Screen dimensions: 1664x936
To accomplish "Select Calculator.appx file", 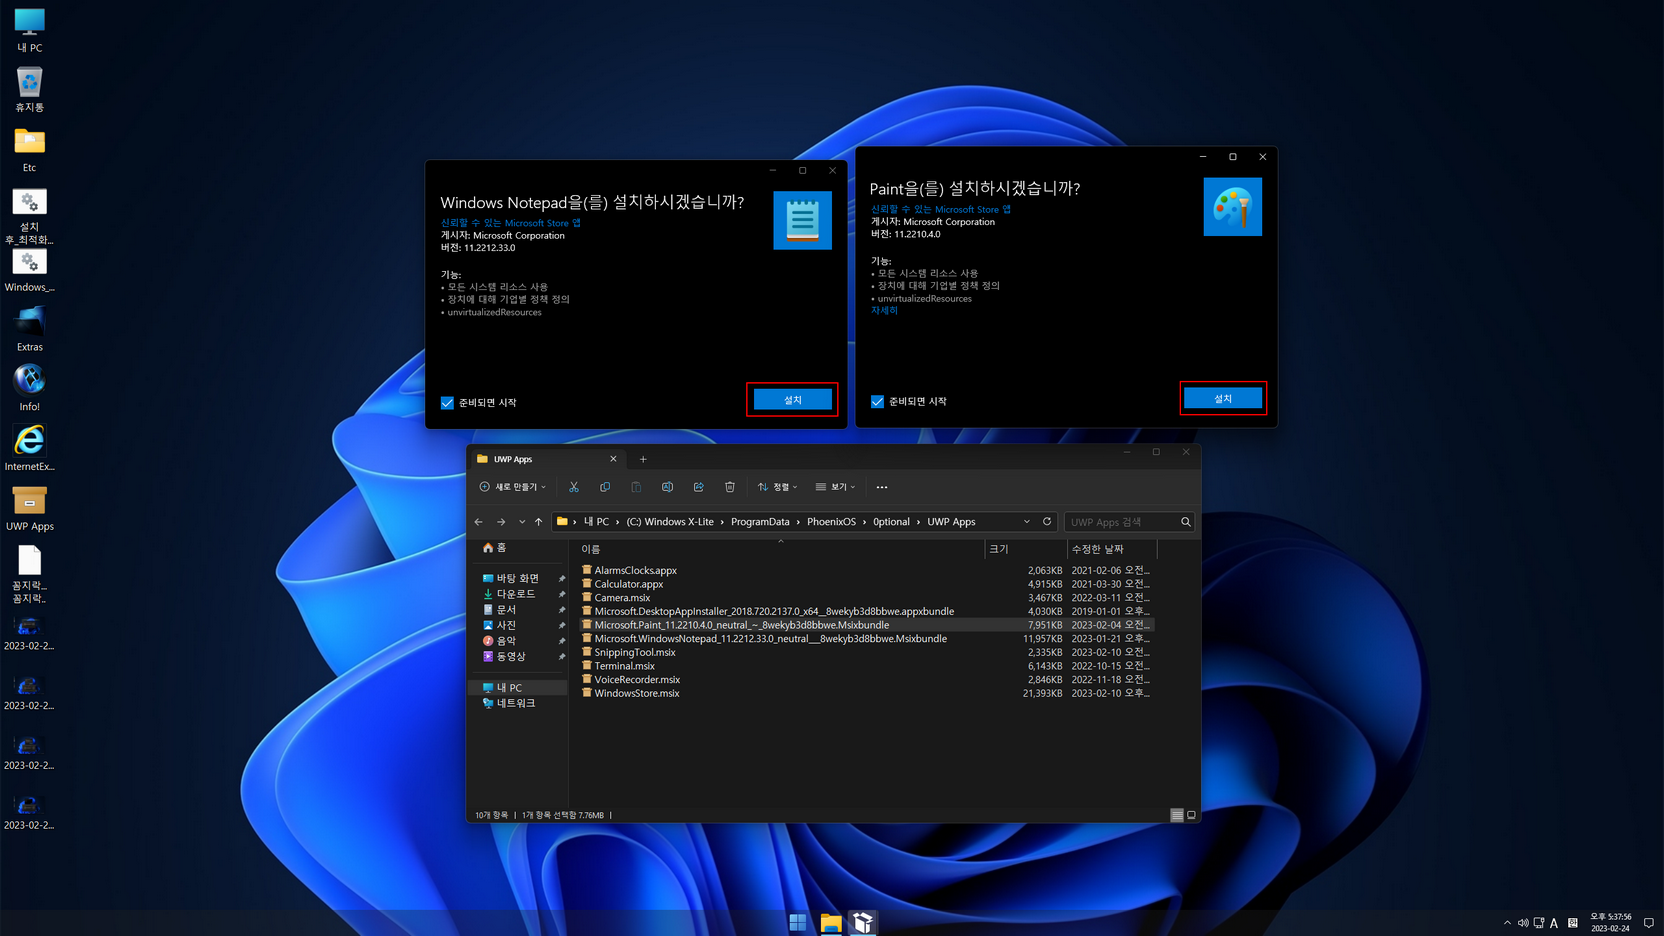I will (x=628, y=584).
